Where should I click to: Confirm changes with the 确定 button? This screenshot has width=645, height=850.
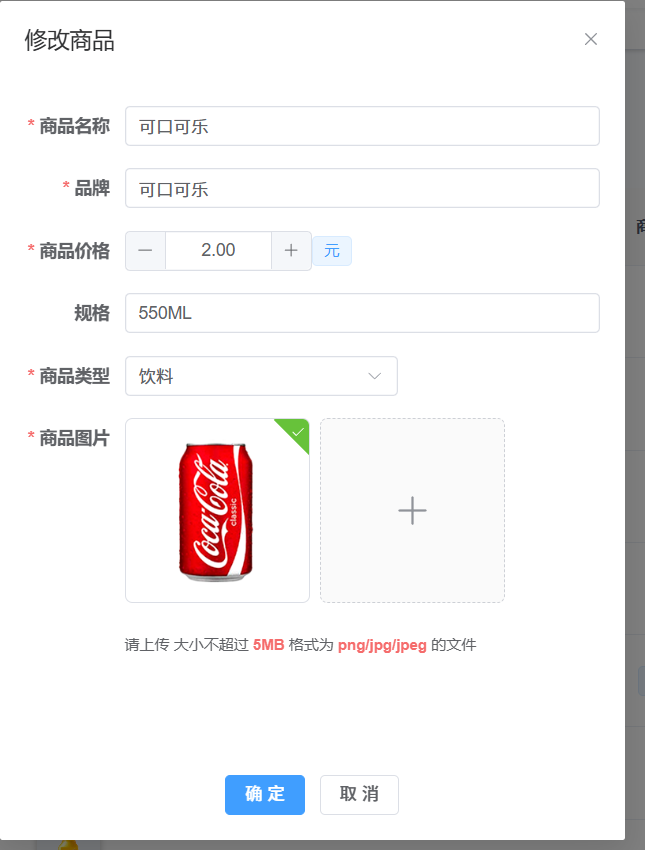(265, 795)
